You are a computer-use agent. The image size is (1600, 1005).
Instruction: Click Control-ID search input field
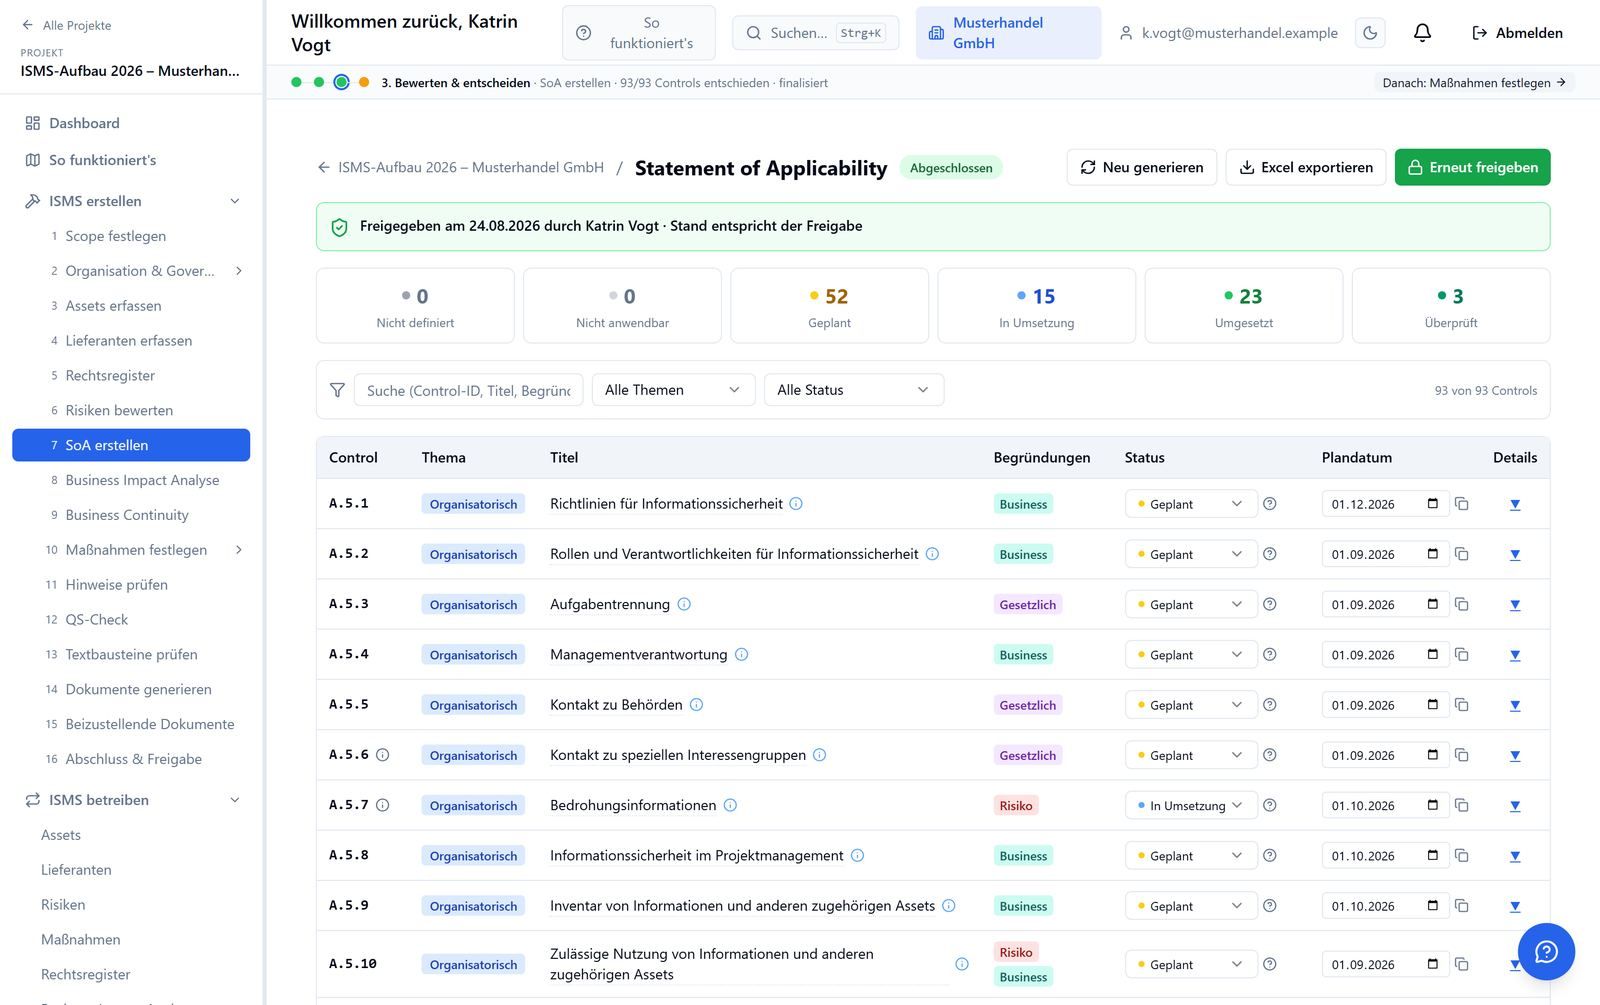coord(468,390)
